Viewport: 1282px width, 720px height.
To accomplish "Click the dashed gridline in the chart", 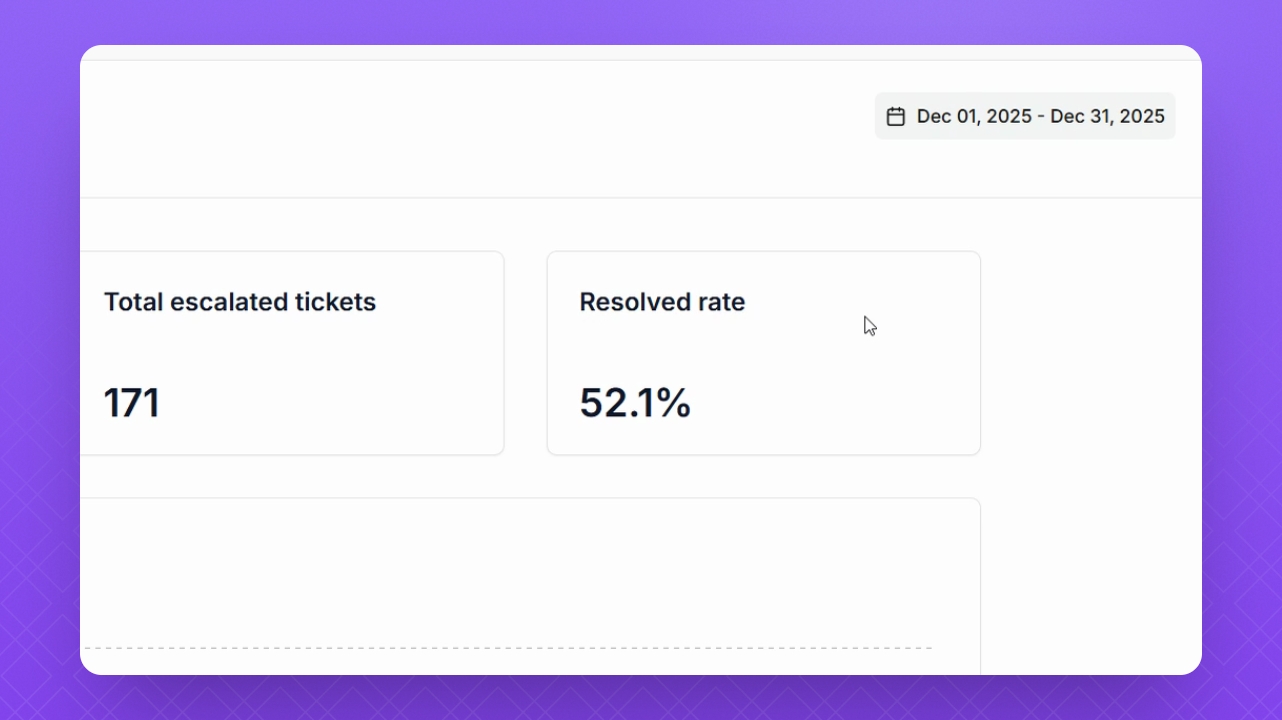I will (500, 648).
